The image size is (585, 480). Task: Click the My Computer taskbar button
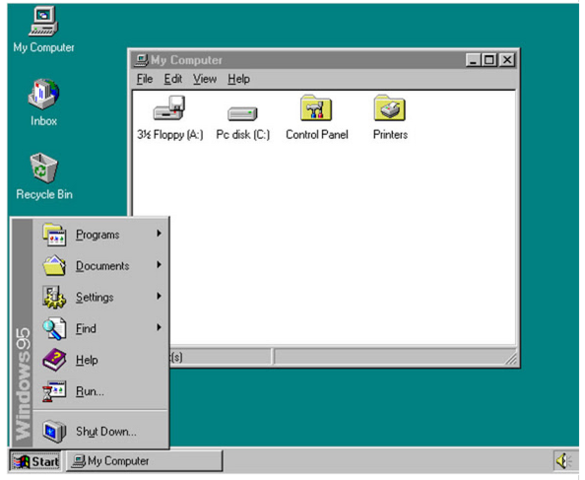click(145, 461)
